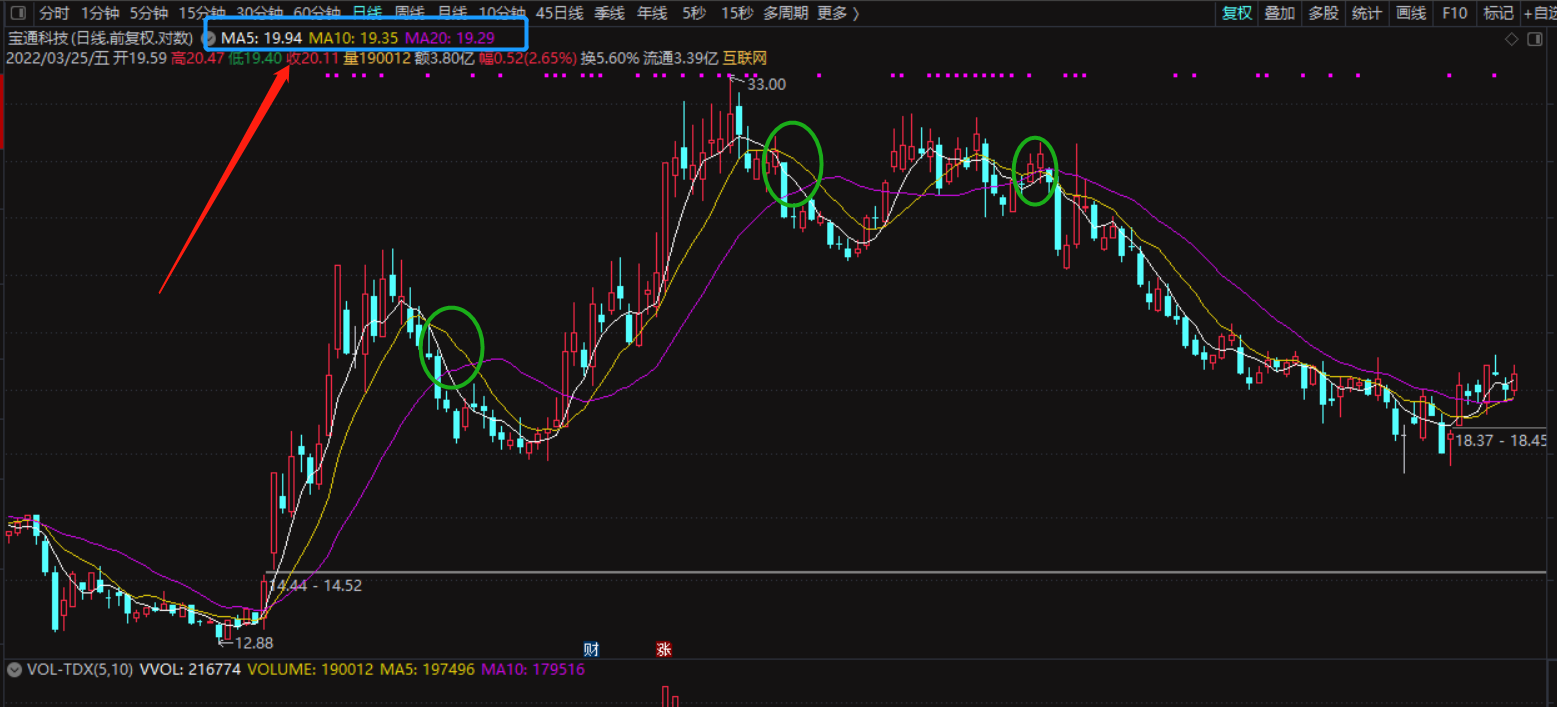Open the 标记 marking tool
This screenshot has width=1557, height=707.
(x=1498, y=13)
